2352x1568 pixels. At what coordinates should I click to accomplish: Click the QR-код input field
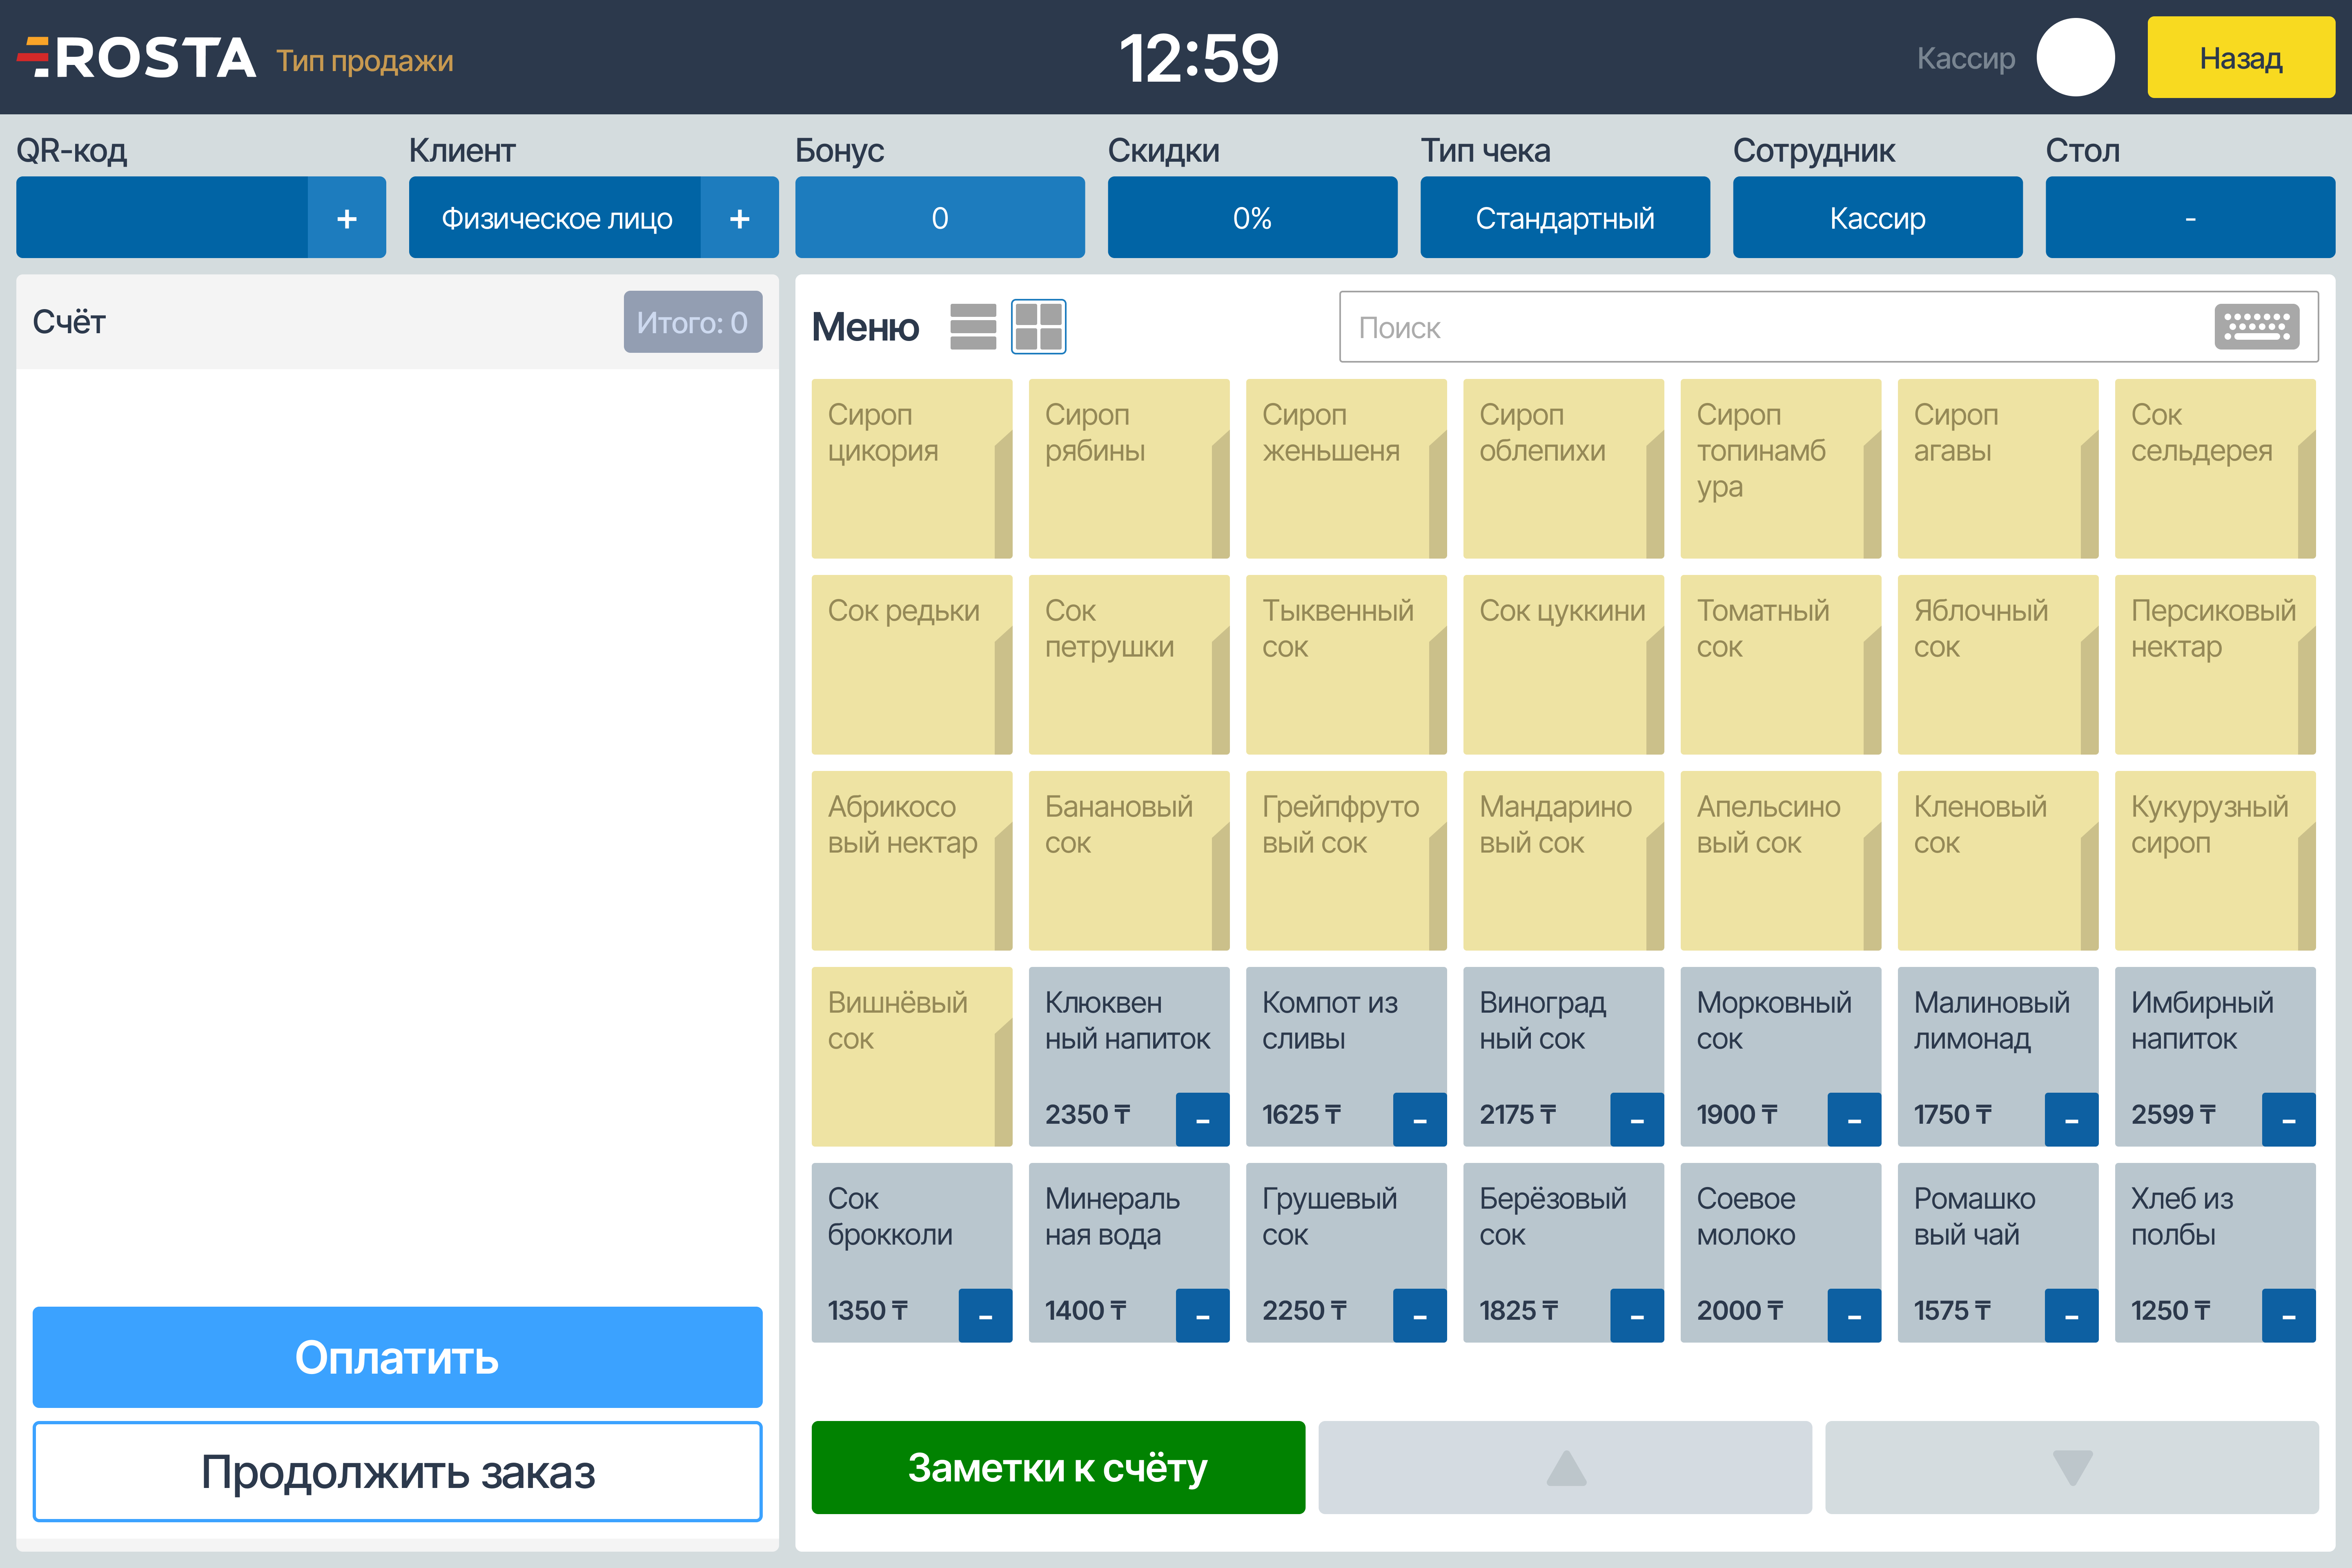point(162,218)
